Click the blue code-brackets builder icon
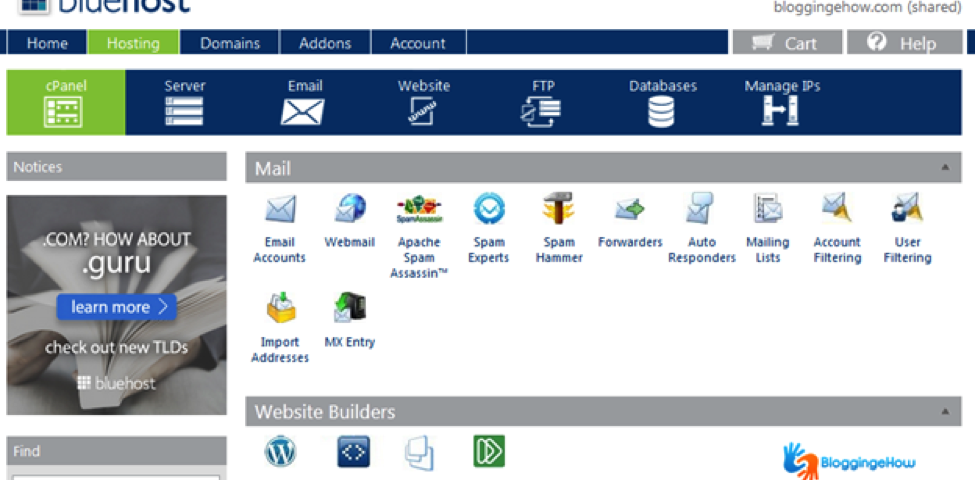975x480 pixels. [353, 452]
